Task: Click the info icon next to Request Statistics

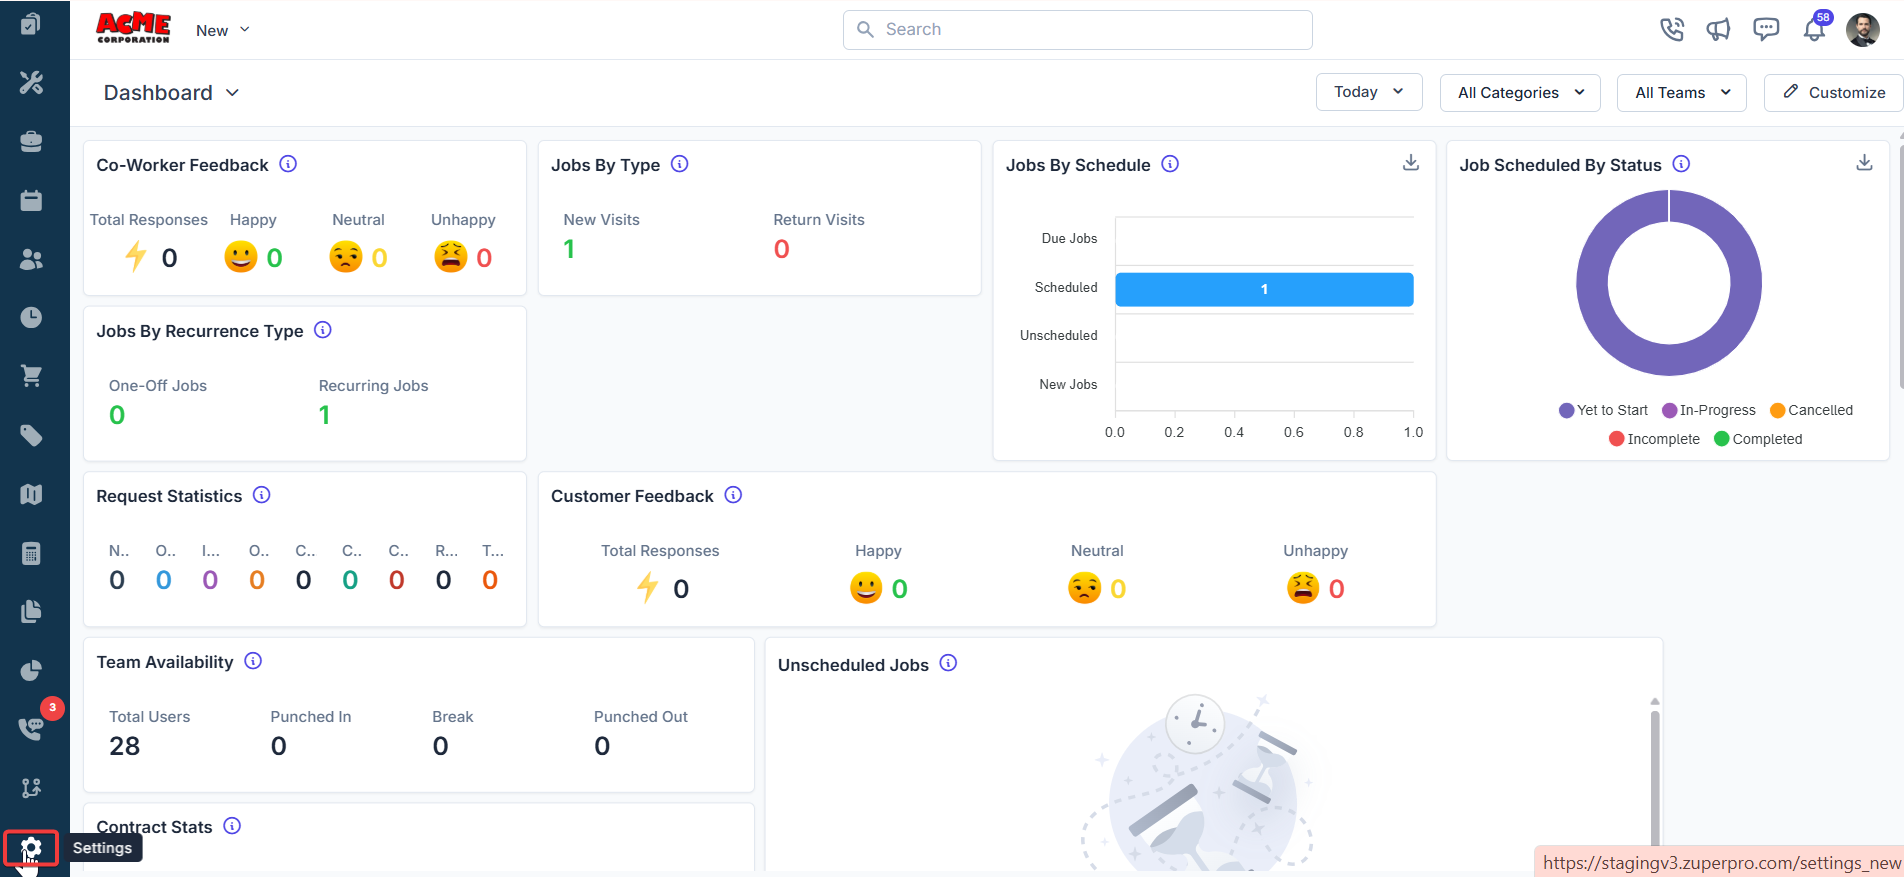Action: (262, 495)
